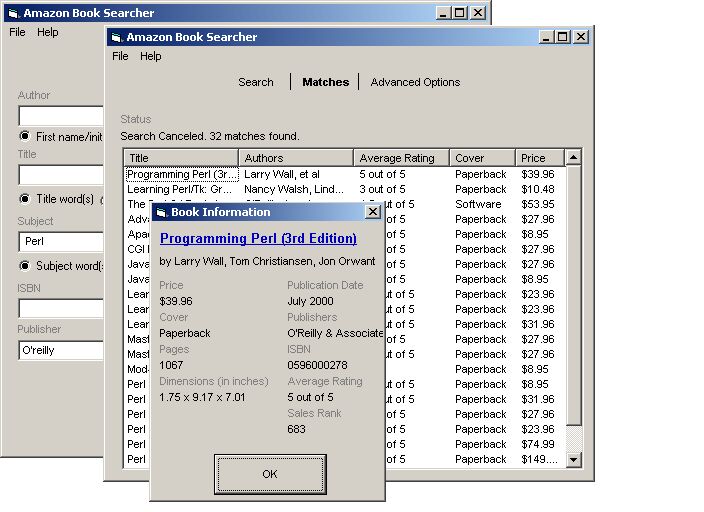Viewport: 704px width, 512px height.
Task: Click the Book Information dialog title icon
Action: (162, 212)
